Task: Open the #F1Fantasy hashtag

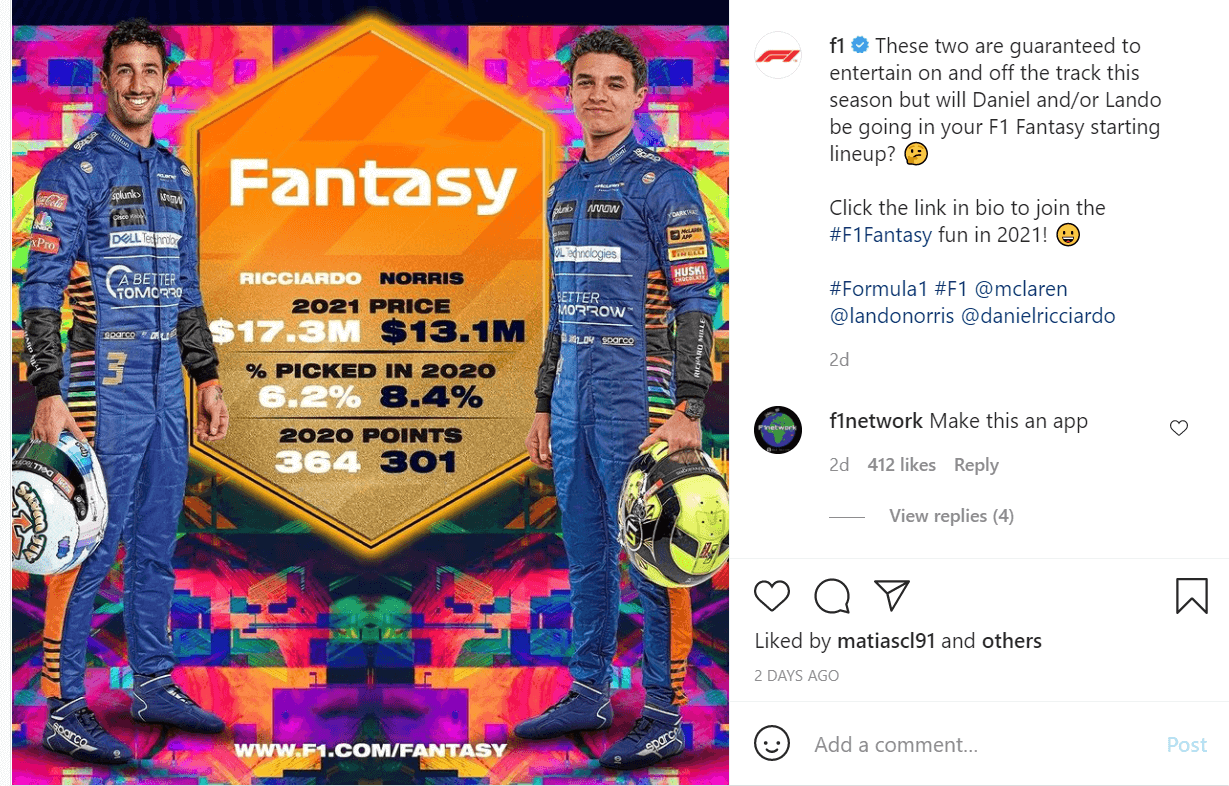Action: point(881,236)
